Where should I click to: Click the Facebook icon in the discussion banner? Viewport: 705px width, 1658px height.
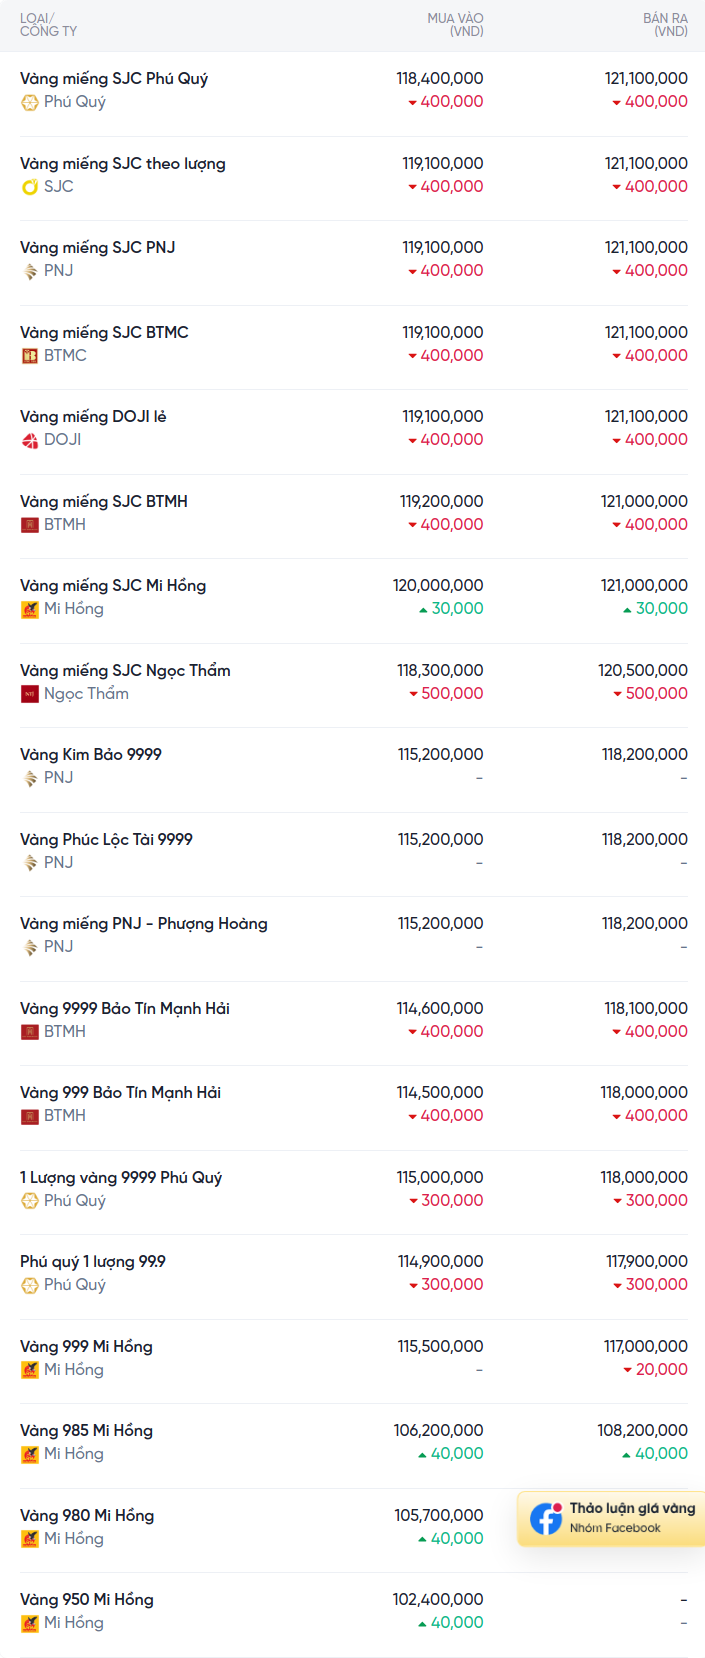tap(546, 1518)
